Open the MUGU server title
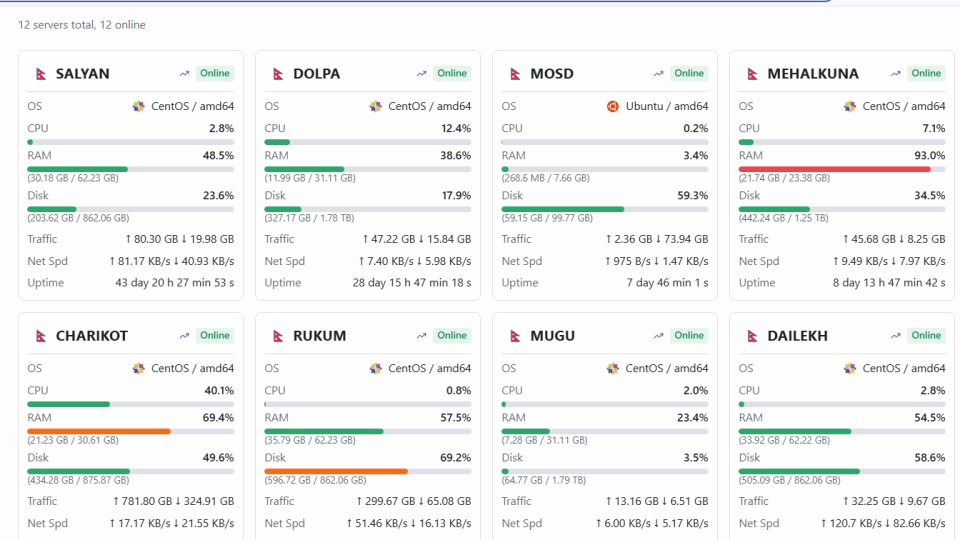 pyautogui.click(x=553, y=336)
